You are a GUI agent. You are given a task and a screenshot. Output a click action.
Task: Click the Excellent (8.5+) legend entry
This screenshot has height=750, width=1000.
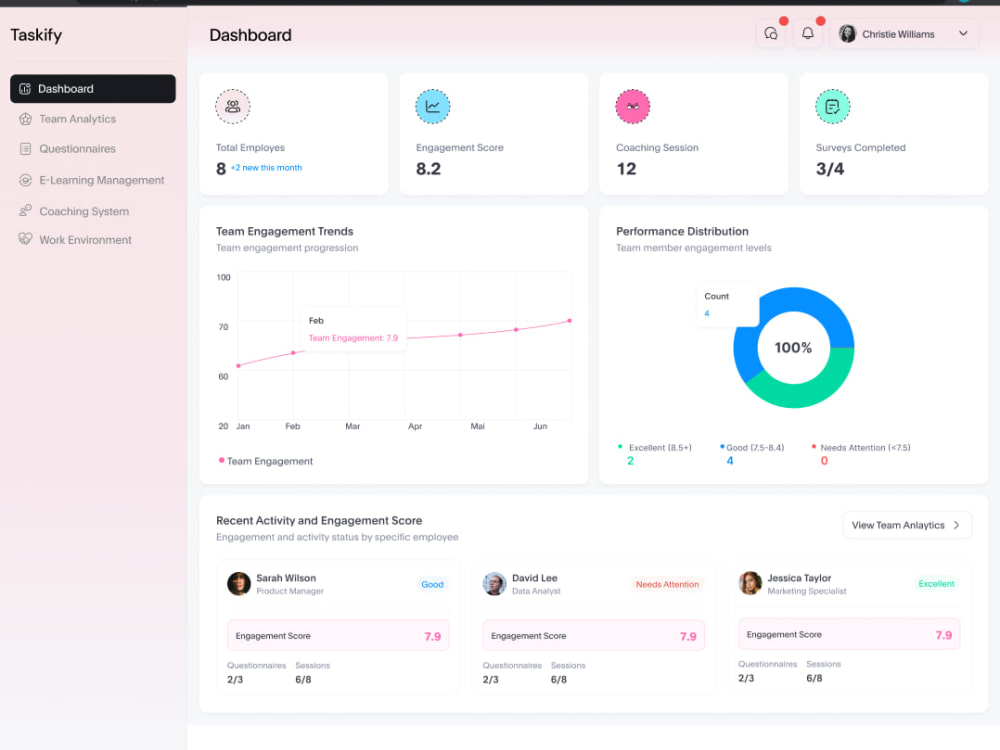(654, 453)
